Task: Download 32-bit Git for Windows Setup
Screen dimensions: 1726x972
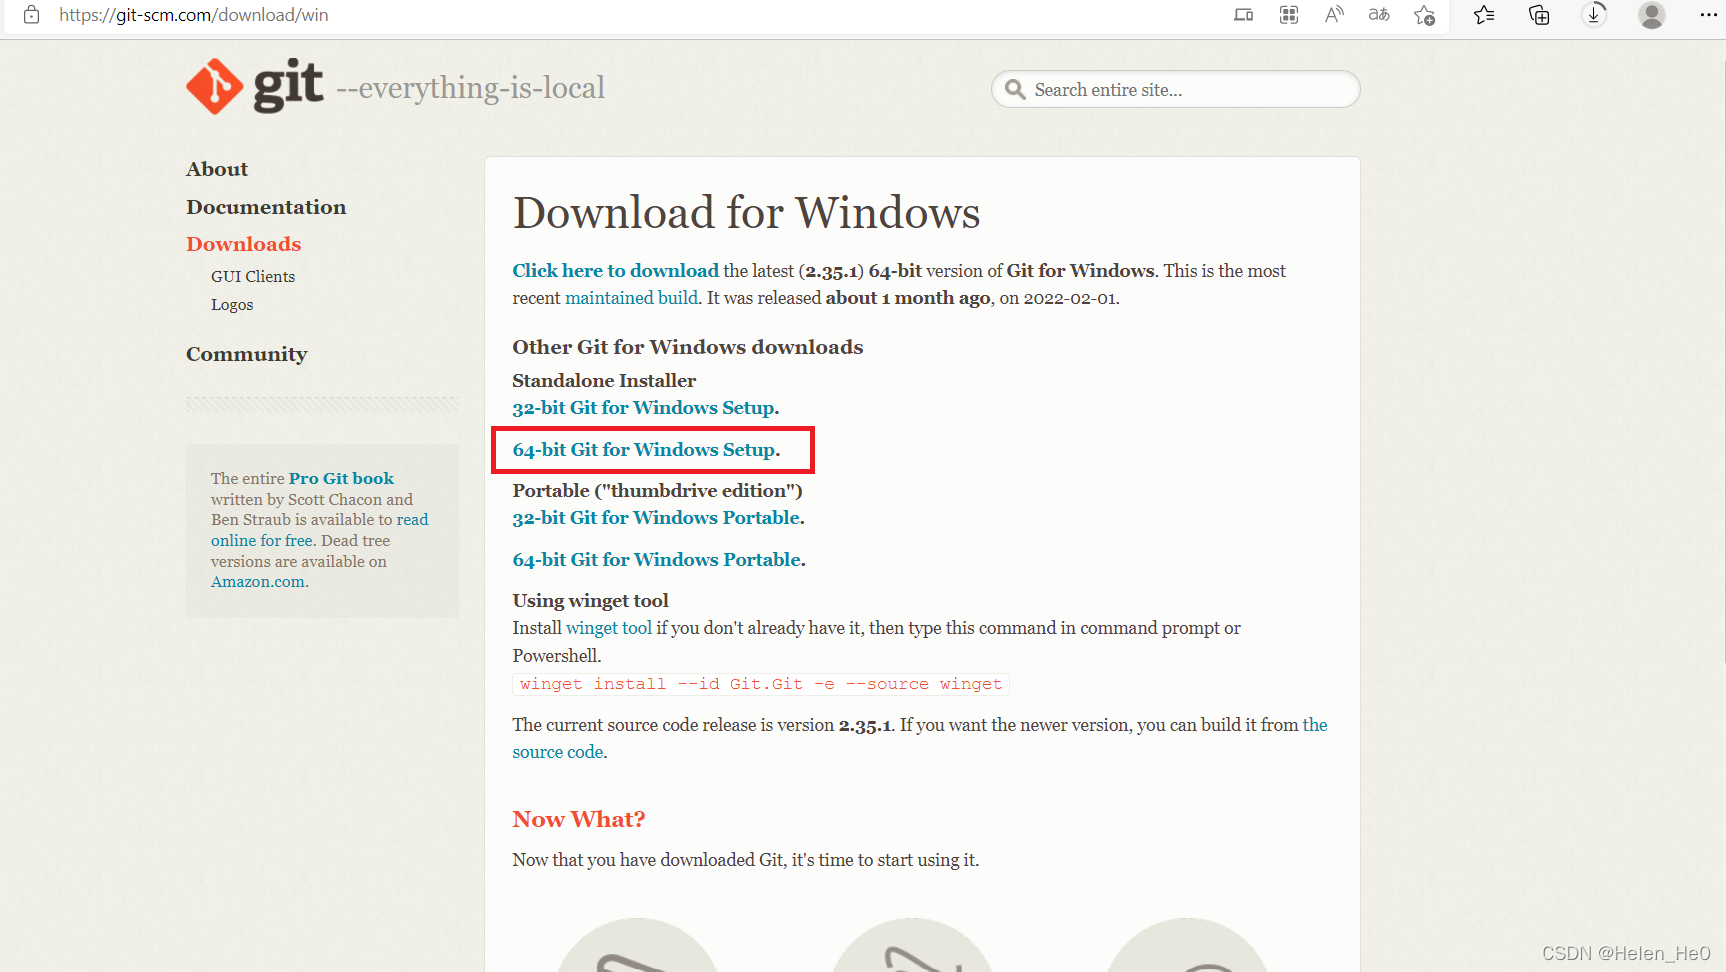Action: (644, 408)
